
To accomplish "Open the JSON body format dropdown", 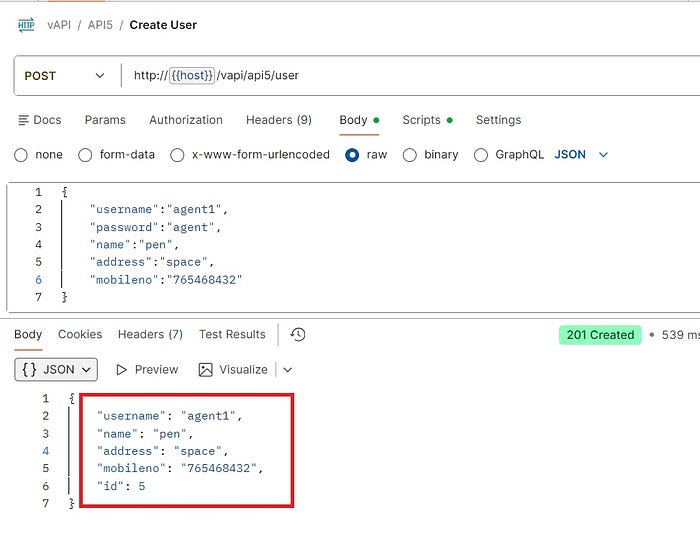I will click(581, 154).
